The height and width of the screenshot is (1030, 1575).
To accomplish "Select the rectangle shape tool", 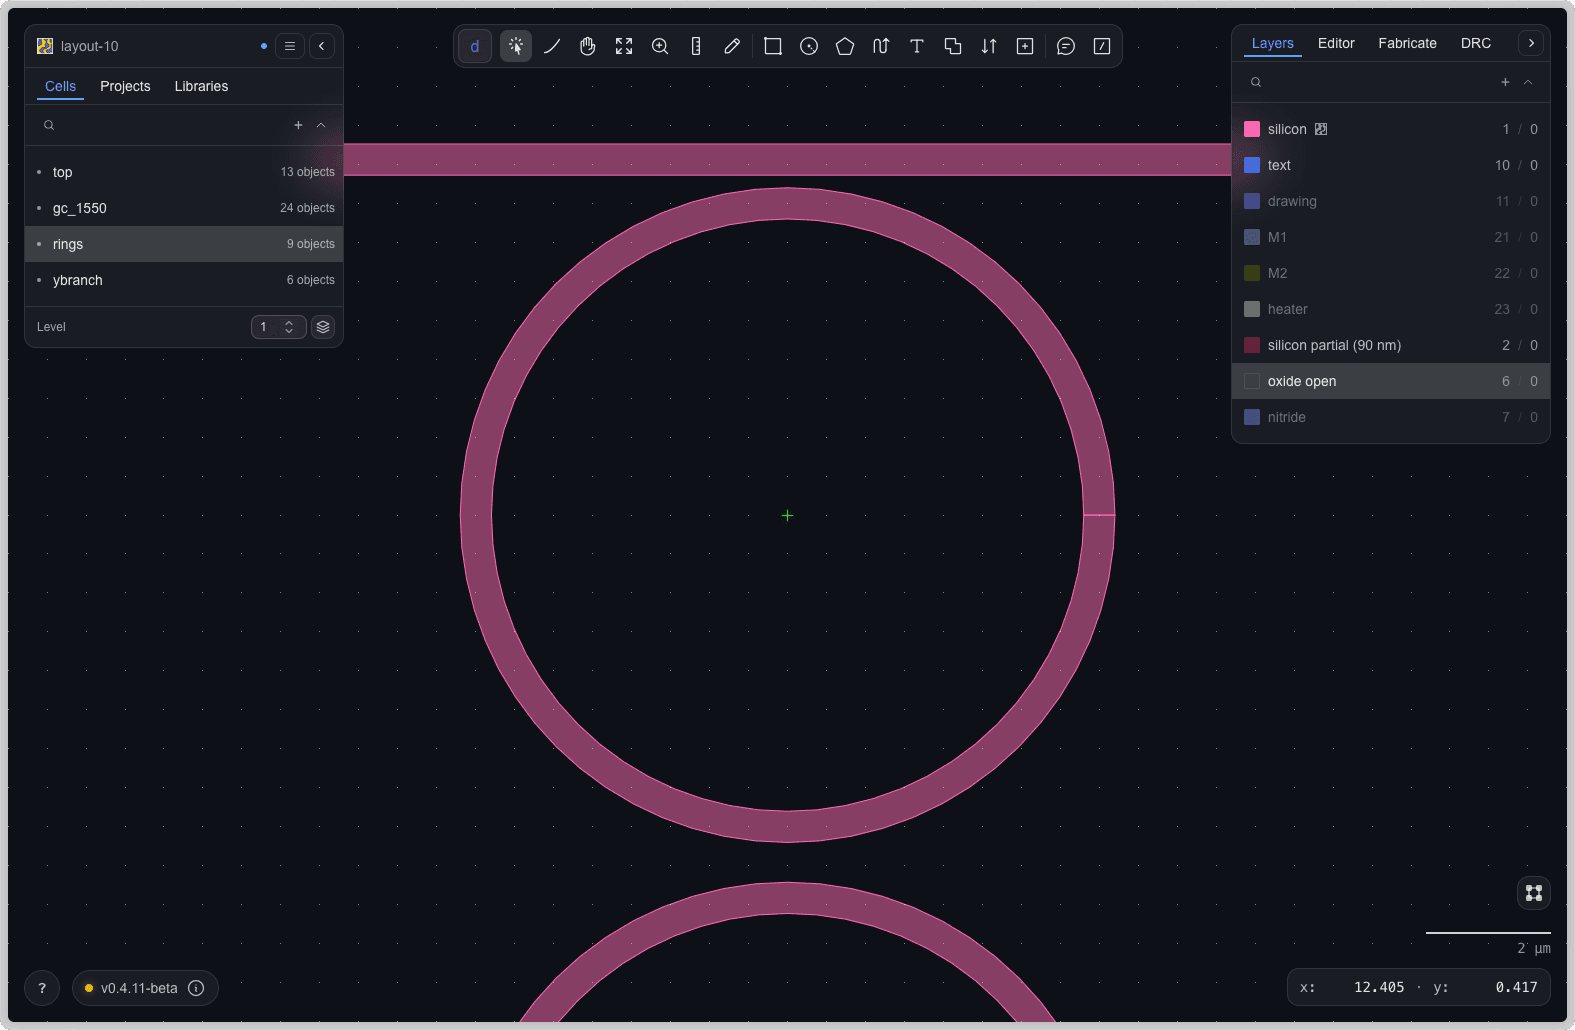I will [x=773, y=46].
